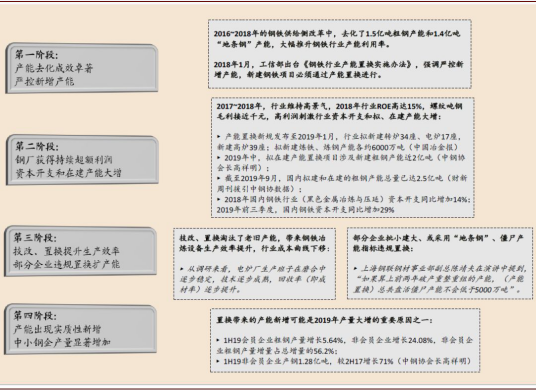Click the bullet arrow before 截至2019年9月
The image size is (537, 391).
[x=219, y=178]
